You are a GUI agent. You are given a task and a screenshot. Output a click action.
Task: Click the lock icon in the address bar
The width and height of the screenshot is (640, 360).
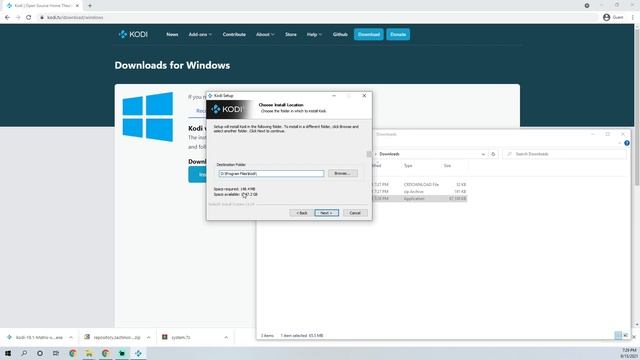pos(42,18)
